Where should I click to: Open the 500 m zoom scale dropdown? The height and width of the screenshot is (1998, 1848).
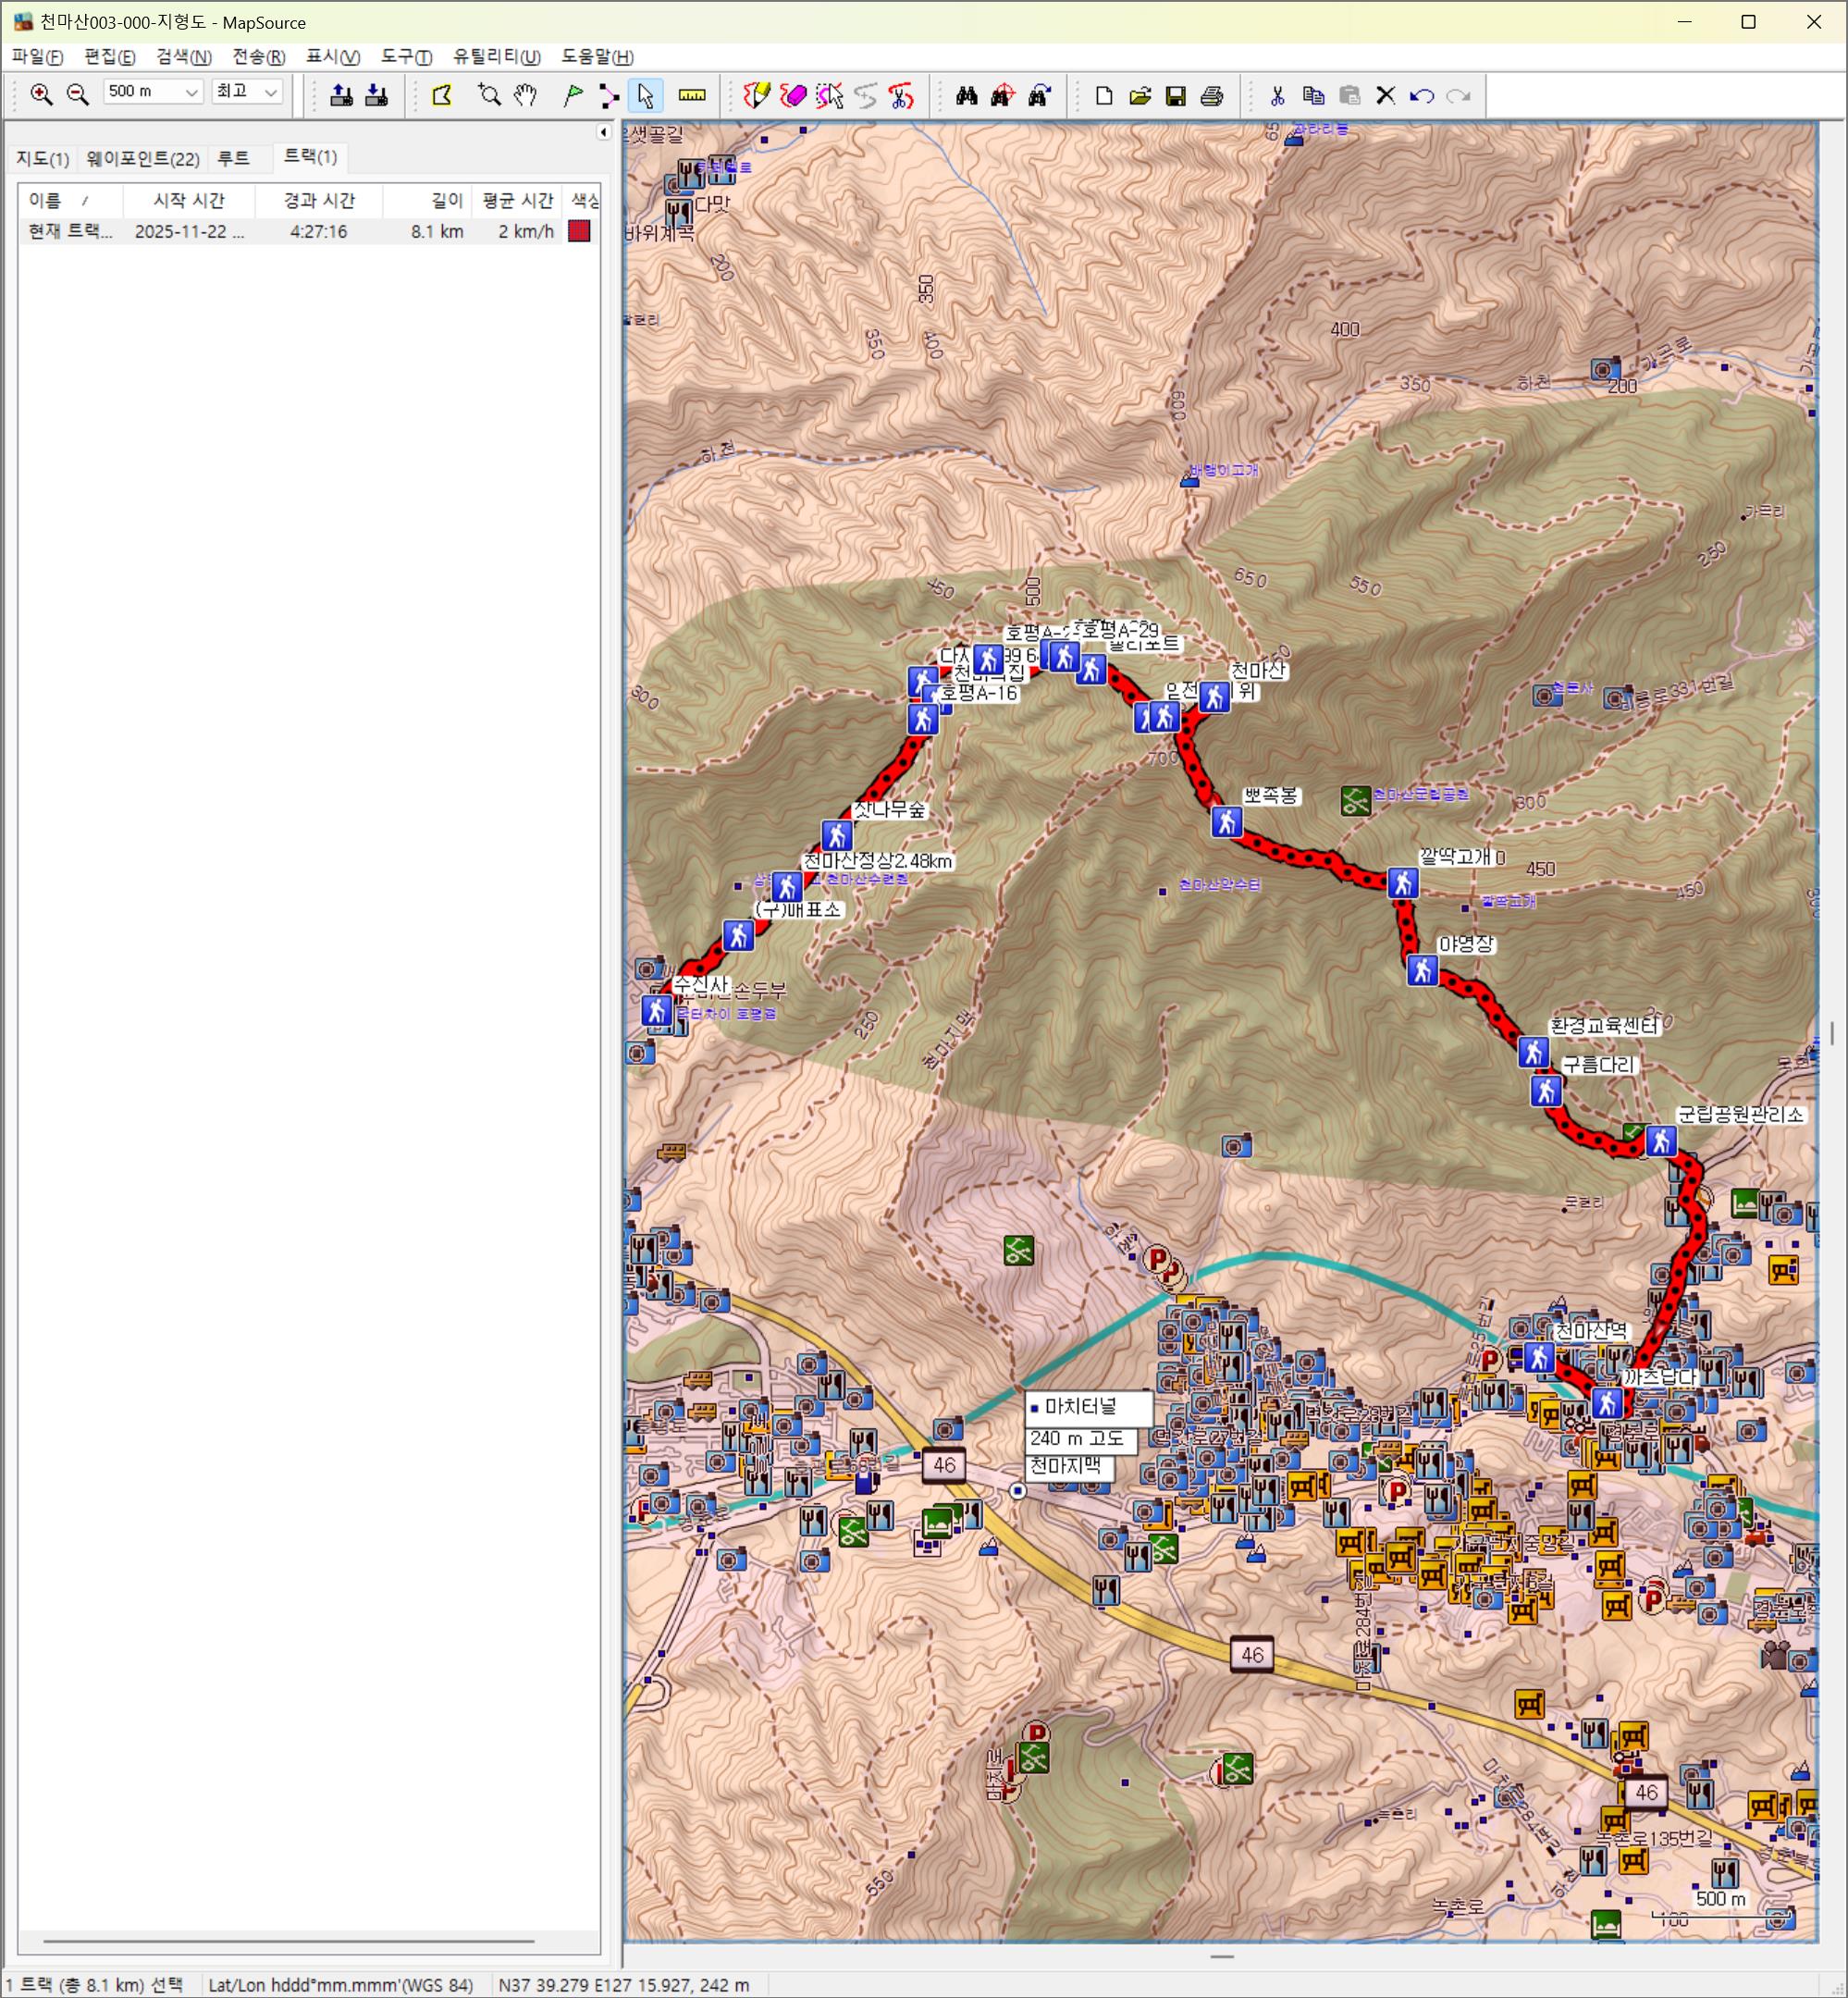(x=191, y=92)
